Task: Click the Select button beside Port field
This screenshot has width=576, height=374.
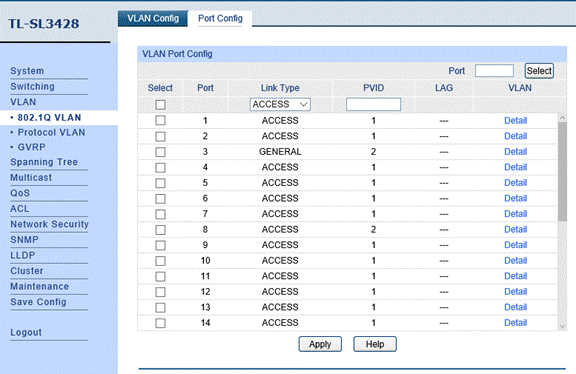Action: click(539, 71)
